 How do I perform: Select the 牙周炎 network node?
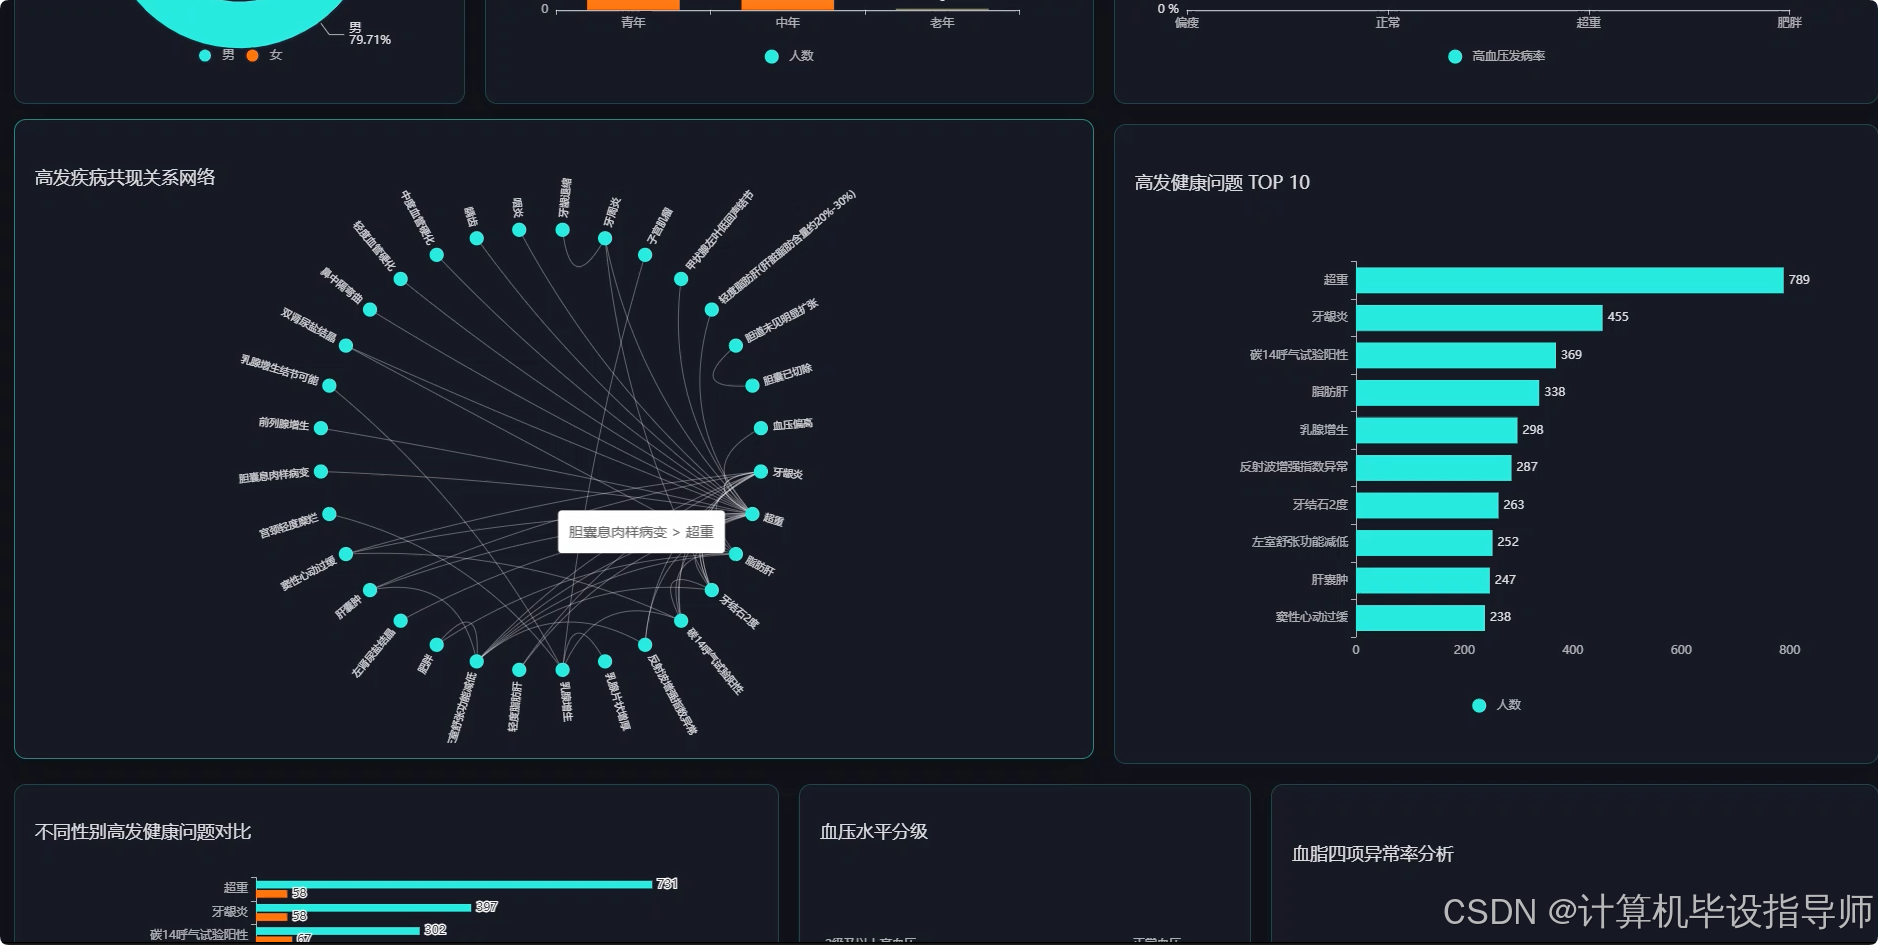click(605, 238)
